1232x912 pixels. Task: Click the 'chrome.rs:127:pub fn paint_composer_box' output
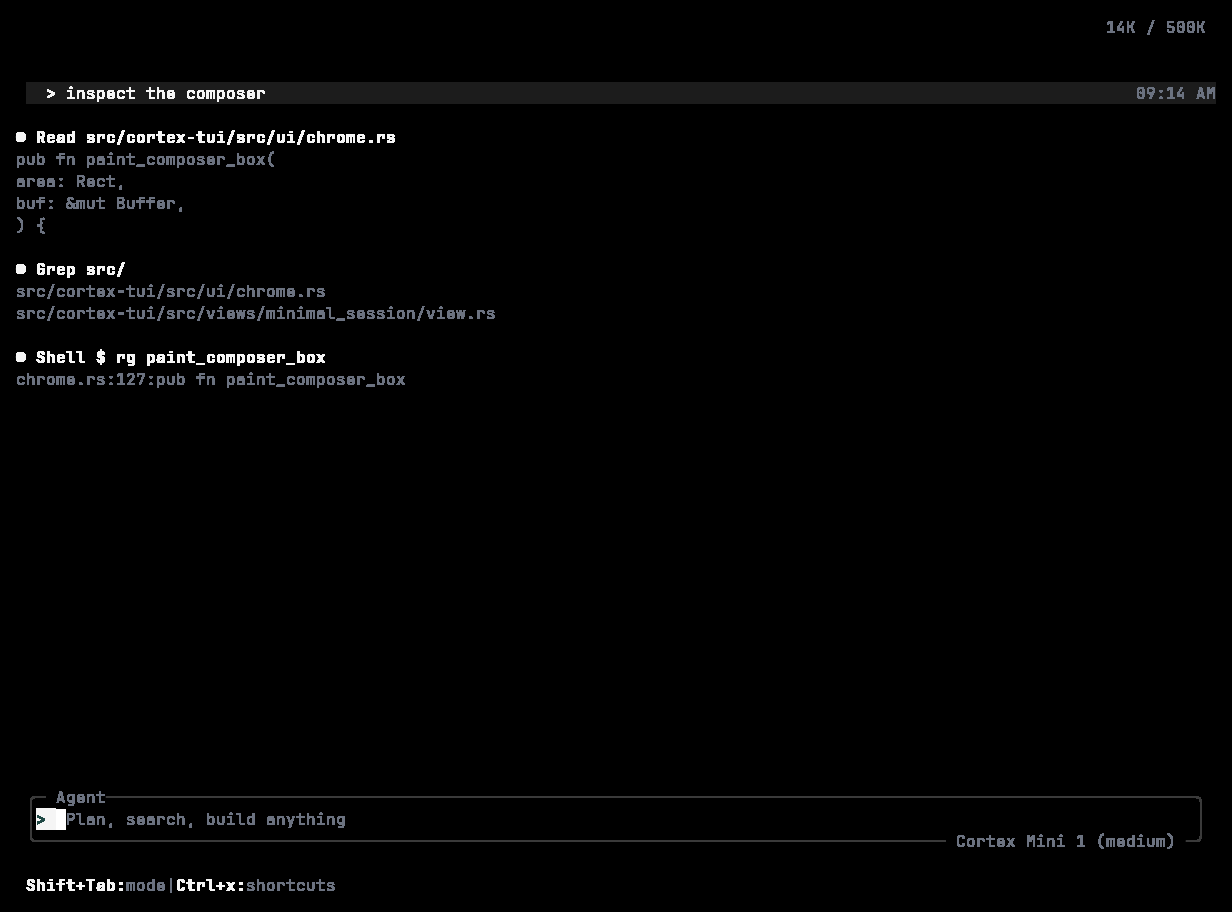211,379
